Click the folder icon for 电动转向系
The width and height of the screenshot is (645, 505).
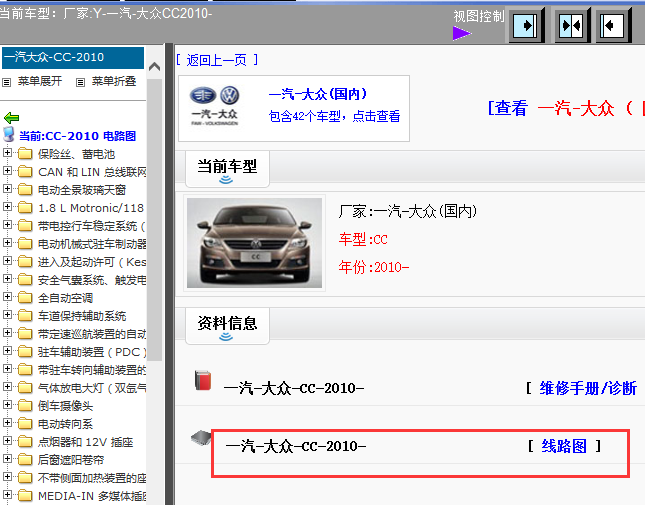25,424
